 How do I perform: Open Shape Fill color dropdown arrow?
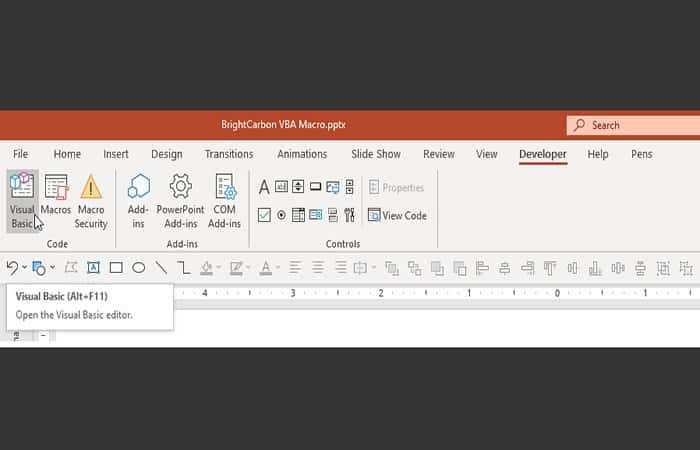click(219, 268)
